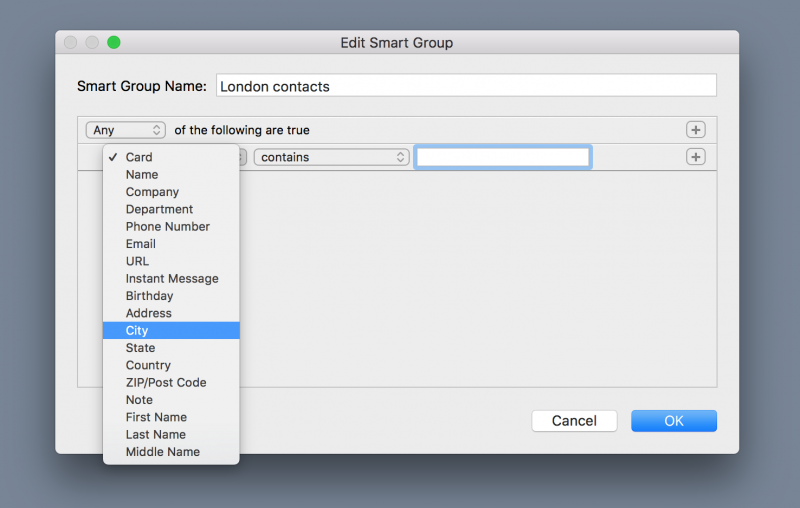Image resolution: width=800 pixels, height=508 pixels.
Task: Open the Any/All match dropdown
Action: (126, 130)
